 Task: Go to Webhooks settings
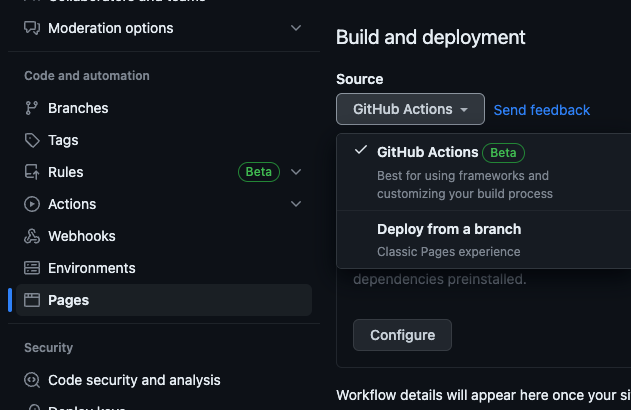click(x=164, y=236)
